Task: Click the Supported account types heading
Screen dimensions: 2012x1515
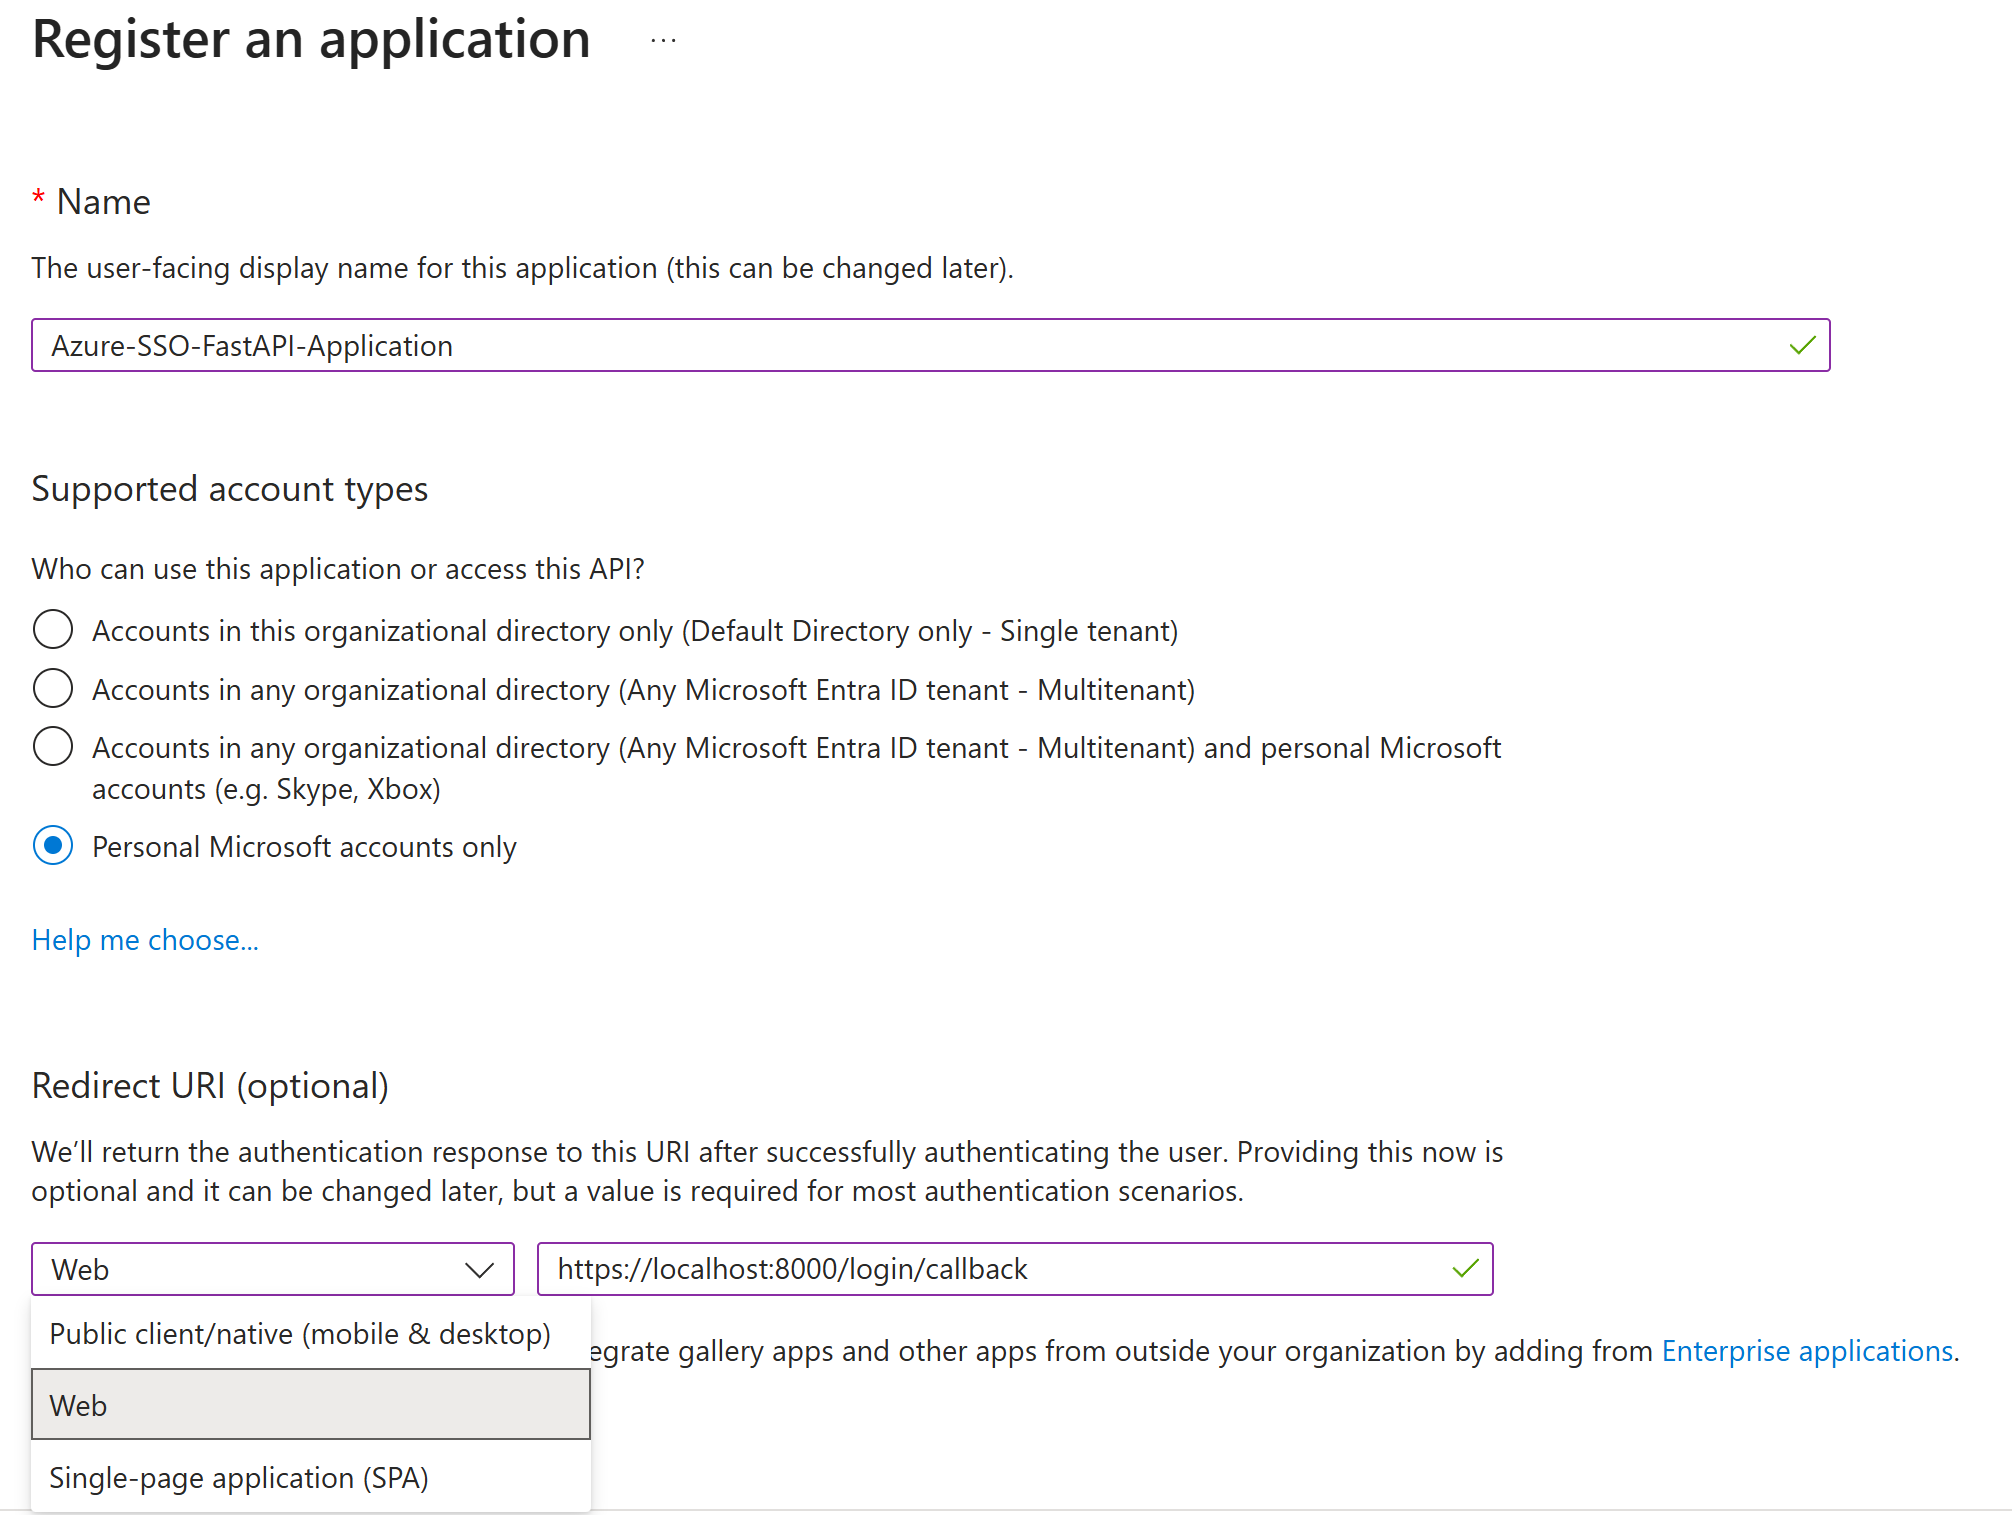Action: [x=230, y=489]
